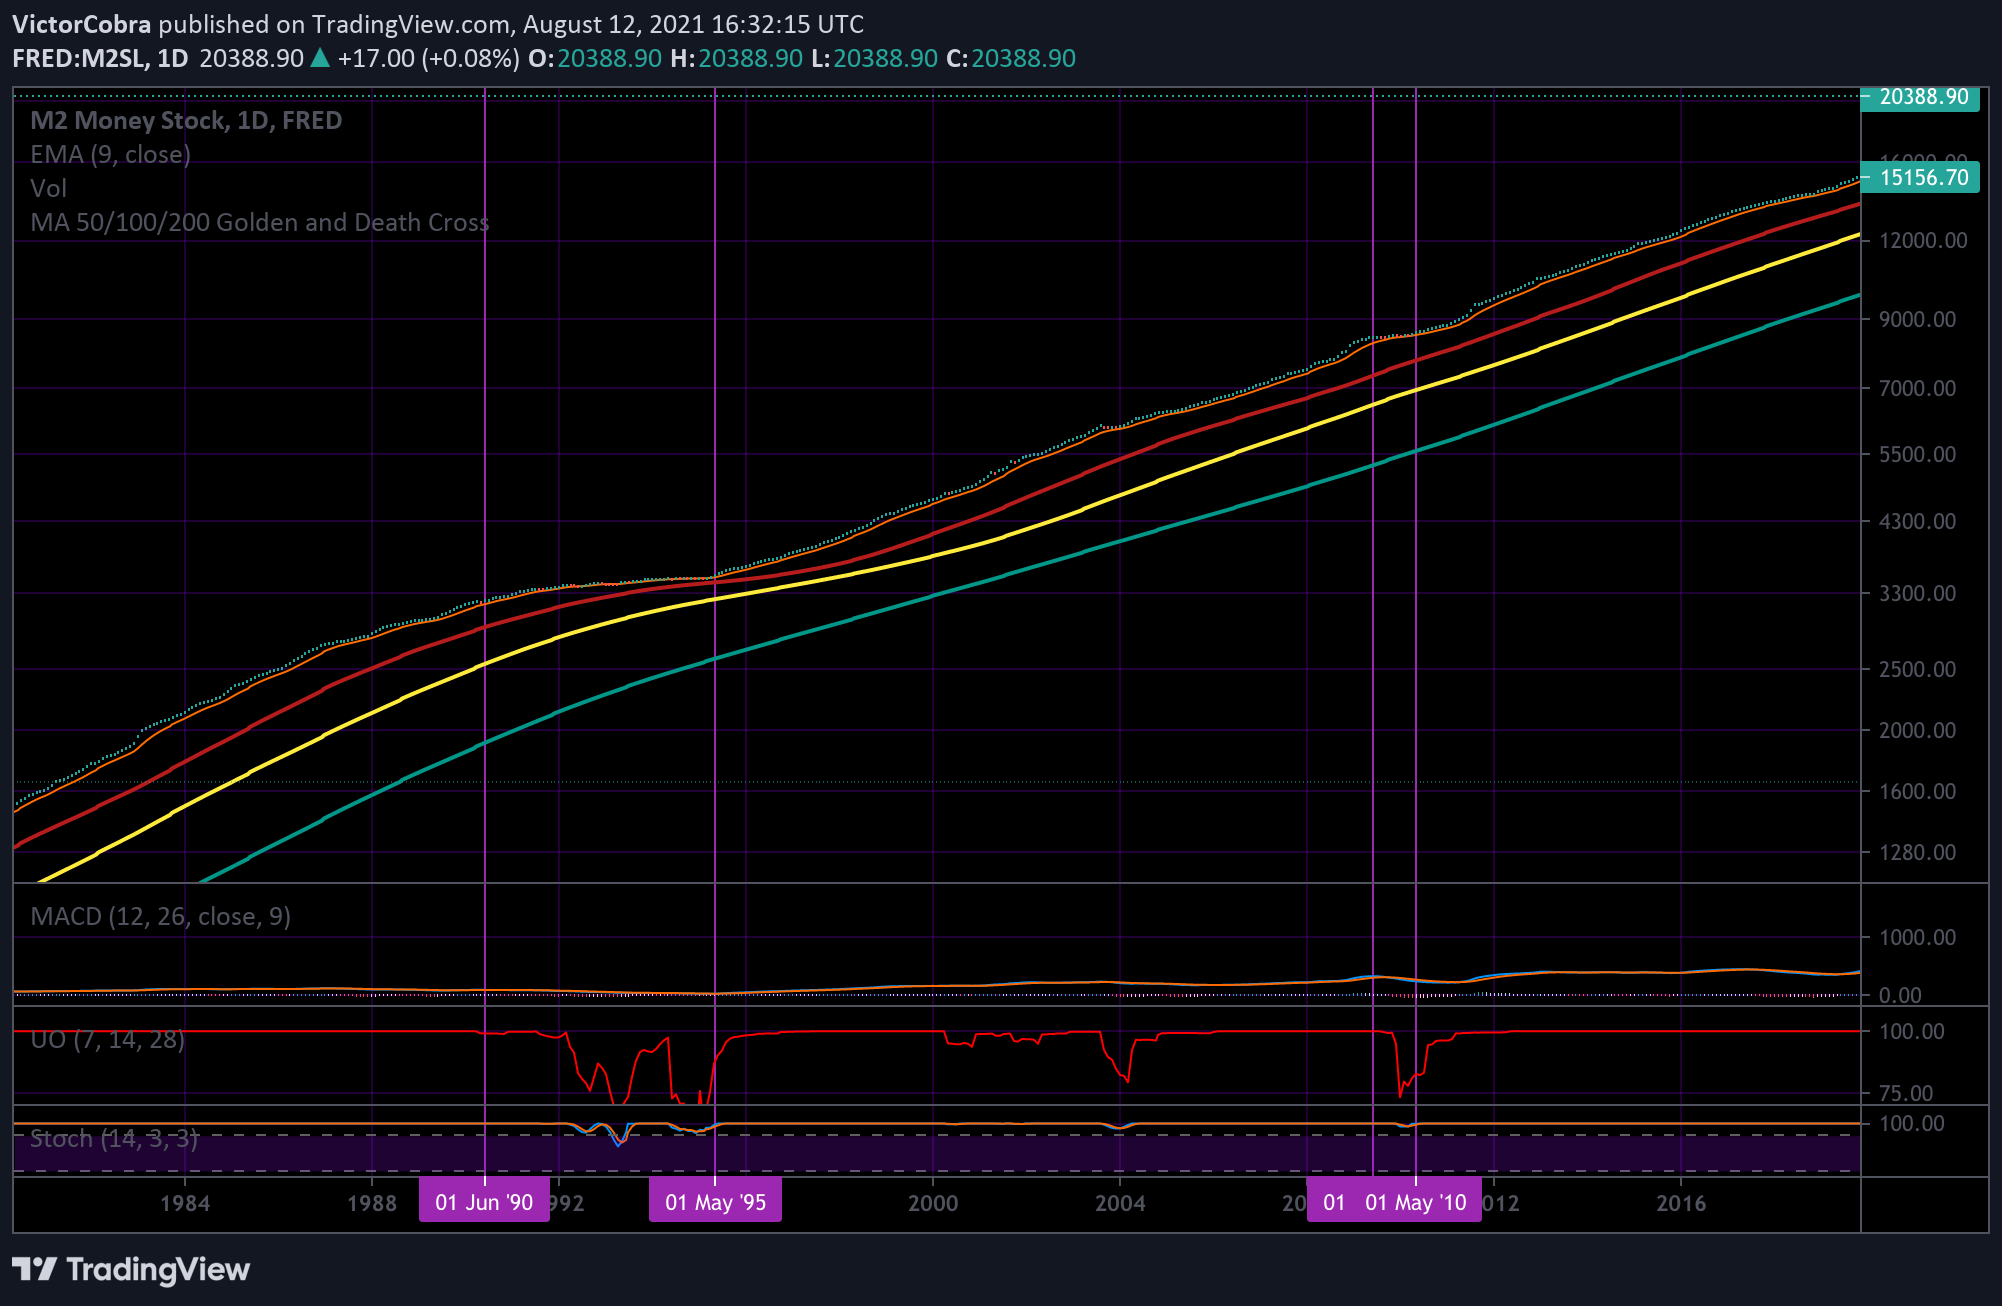The height and width of the screenshot is (1306, 2002).
Task: Click the 15156.70 price label on axis
Action: [x=1920, y=177]
